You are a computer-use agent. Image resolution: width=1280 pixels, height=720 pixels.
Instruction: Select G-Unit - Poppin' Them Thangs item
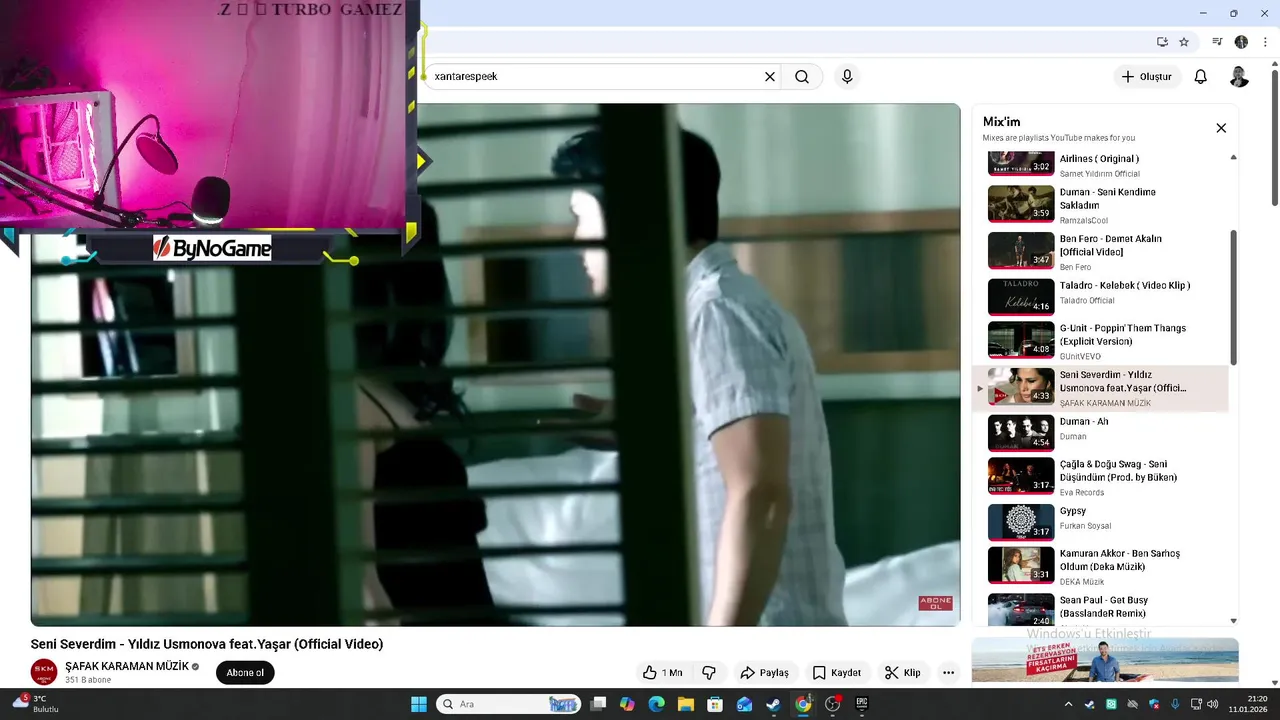coord(1102,341)
